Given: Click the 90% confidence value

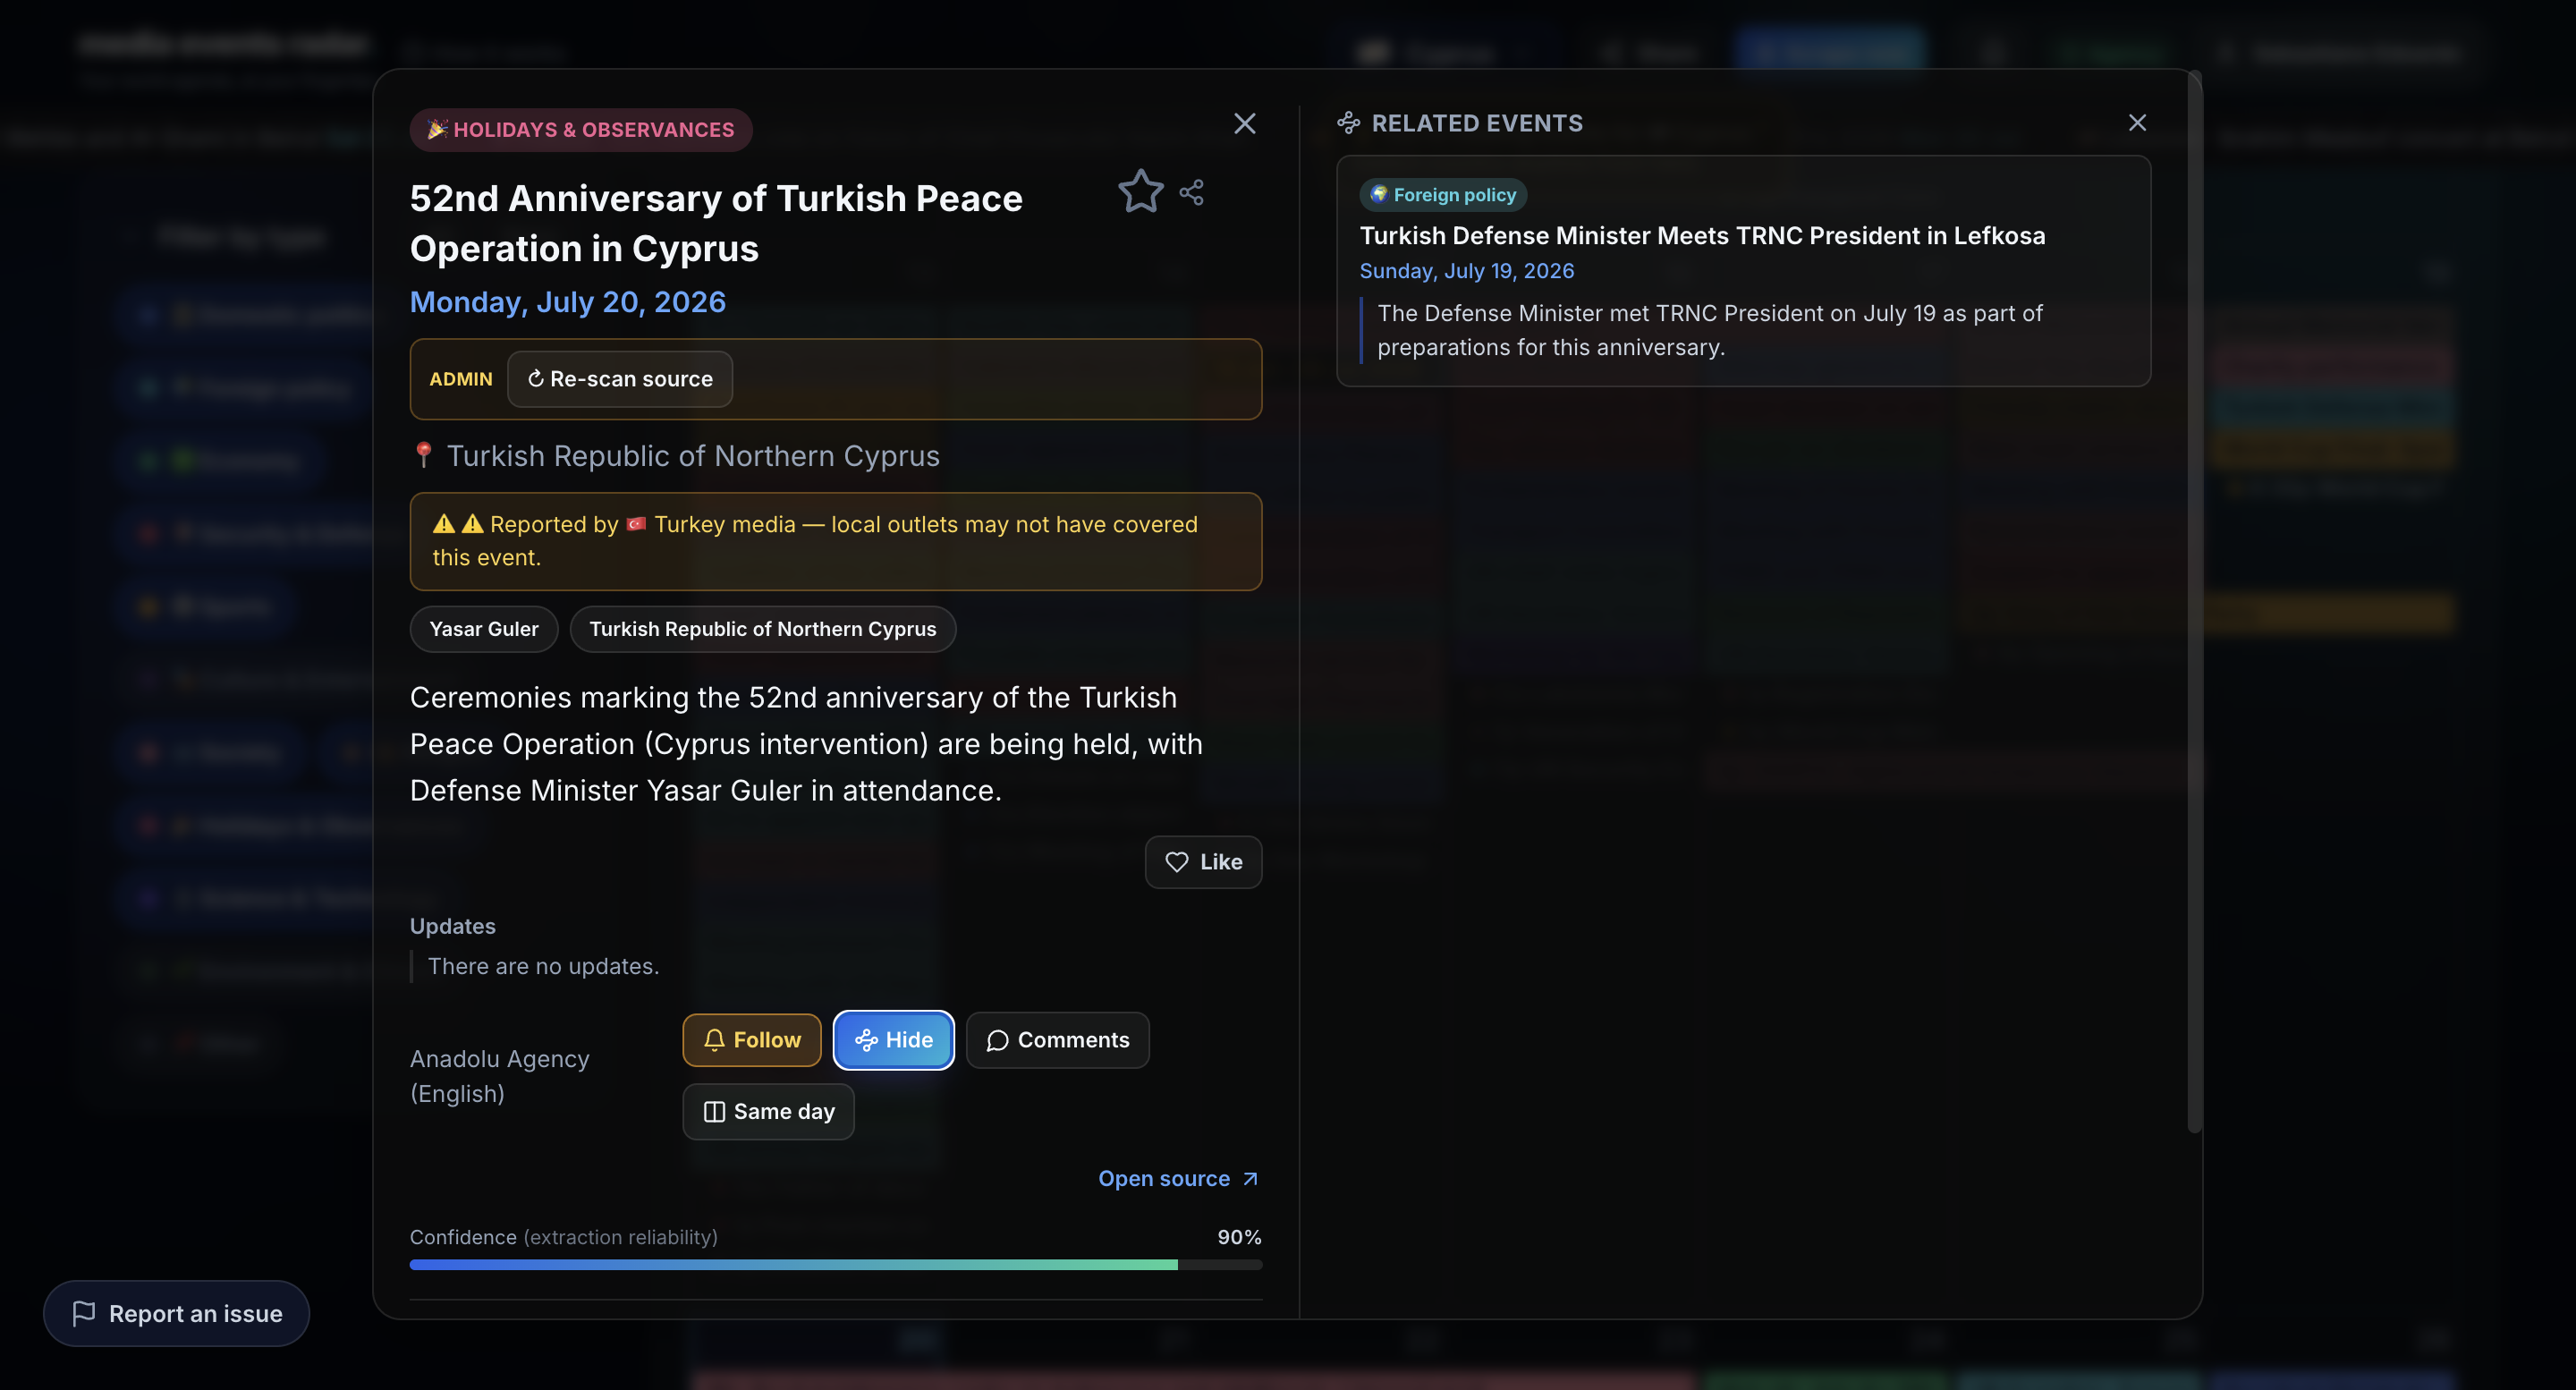Looking at the screenshot, I should pyautogui.click(x=1239, y=1237).
